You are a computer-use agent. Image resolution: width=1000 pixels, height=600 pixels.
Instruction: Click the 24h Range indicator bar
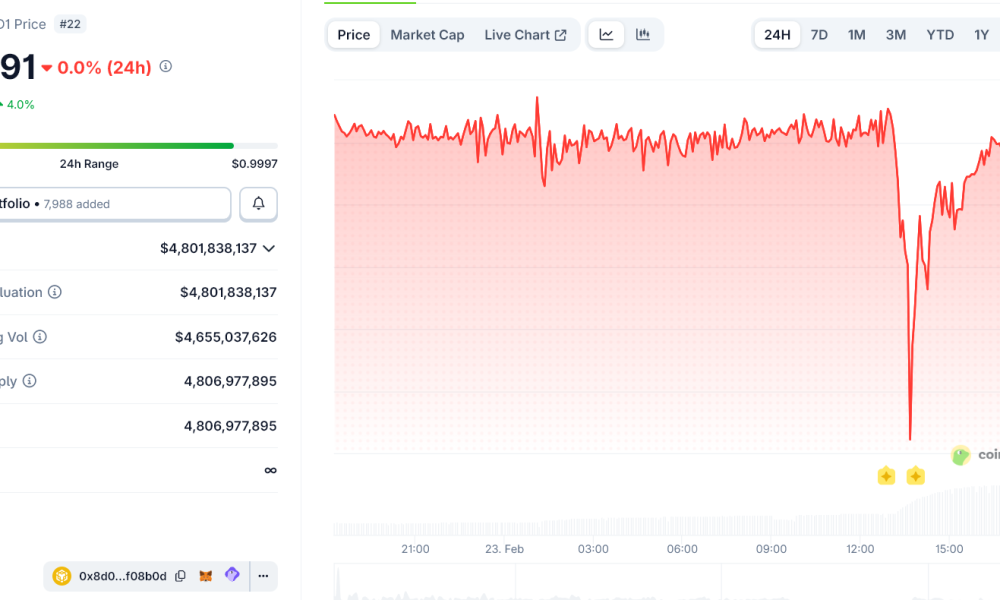[140, 145]
